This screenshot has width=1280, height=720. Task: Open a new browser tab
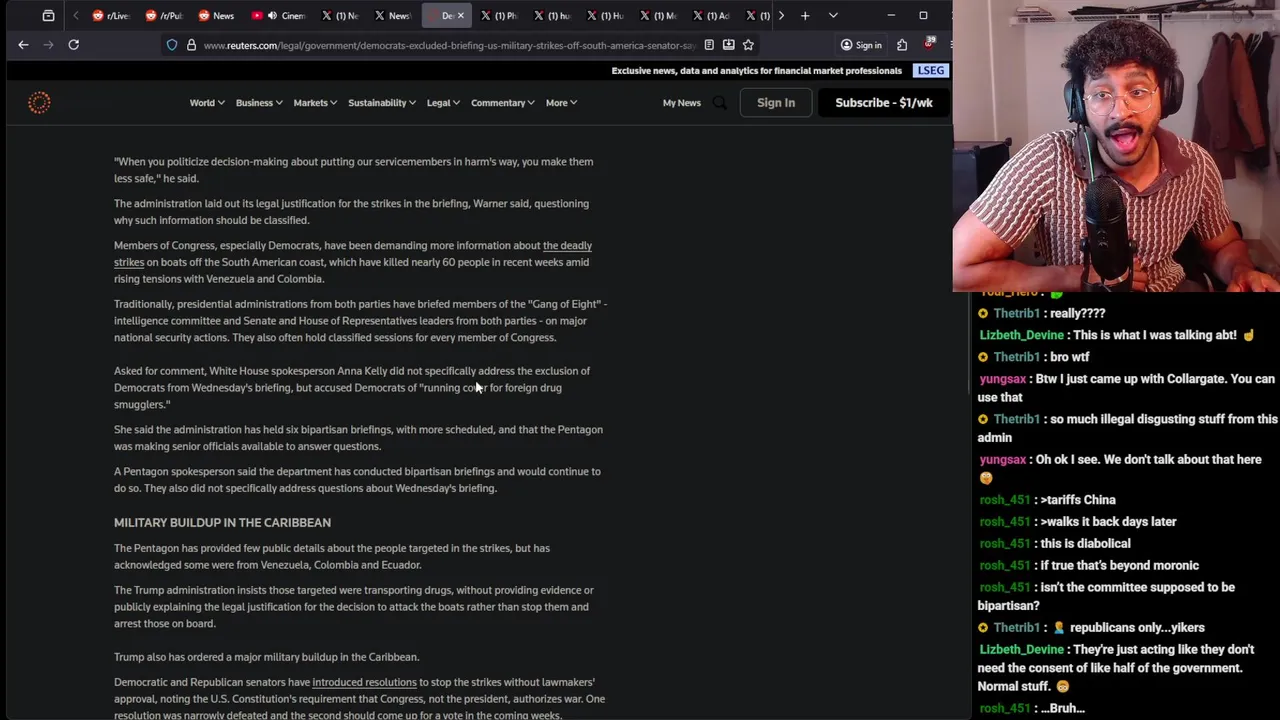click(805, 16)
